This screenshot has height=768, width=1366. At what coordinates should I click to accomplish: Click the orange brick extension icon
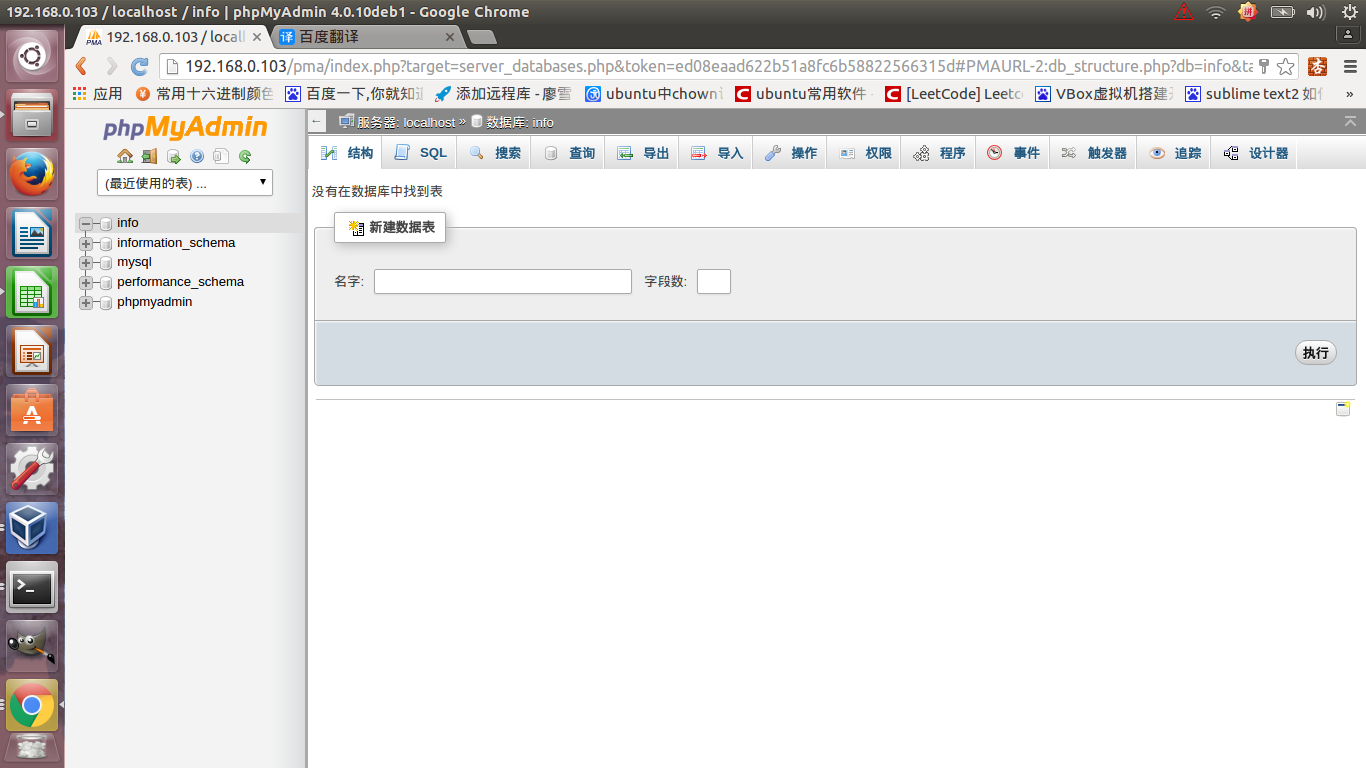coord(1318,66)
